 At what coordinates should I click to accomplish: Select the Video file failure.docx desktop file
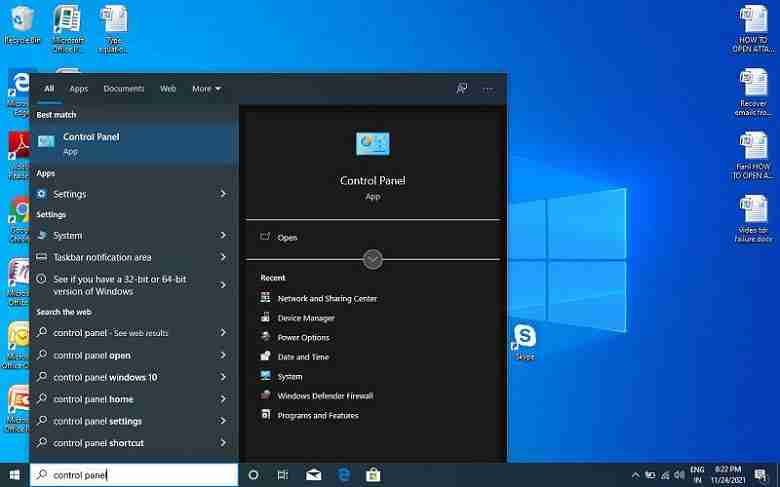pos(753,218)
